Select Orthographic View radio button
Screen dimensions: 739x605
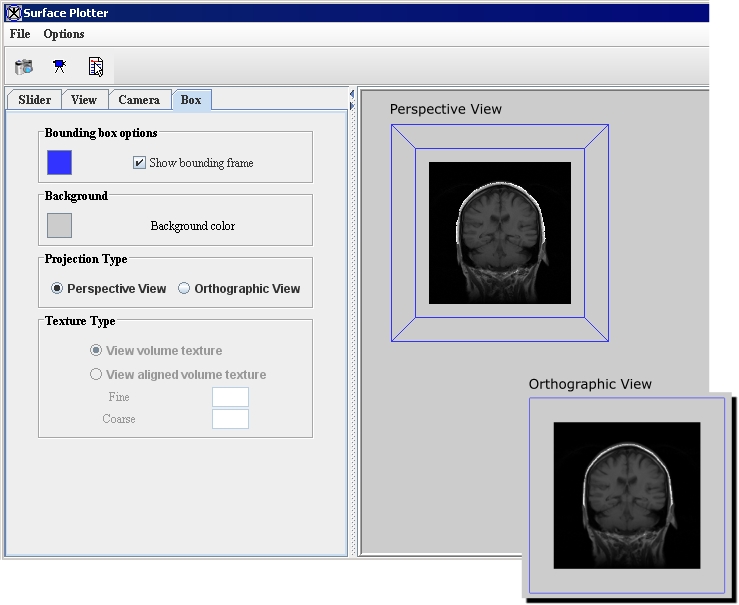click(184, 288)
